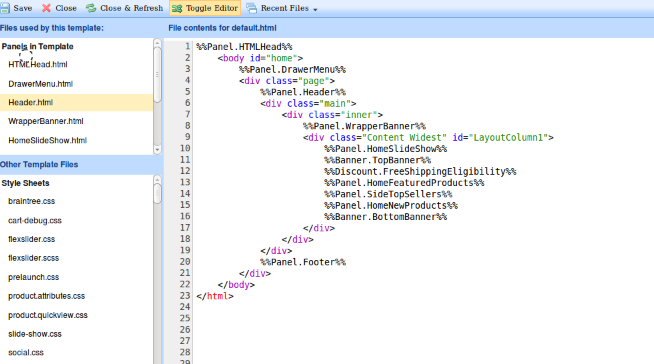Open slide-show.css stylesheet
654x364 pixels.
pos(35,334)
